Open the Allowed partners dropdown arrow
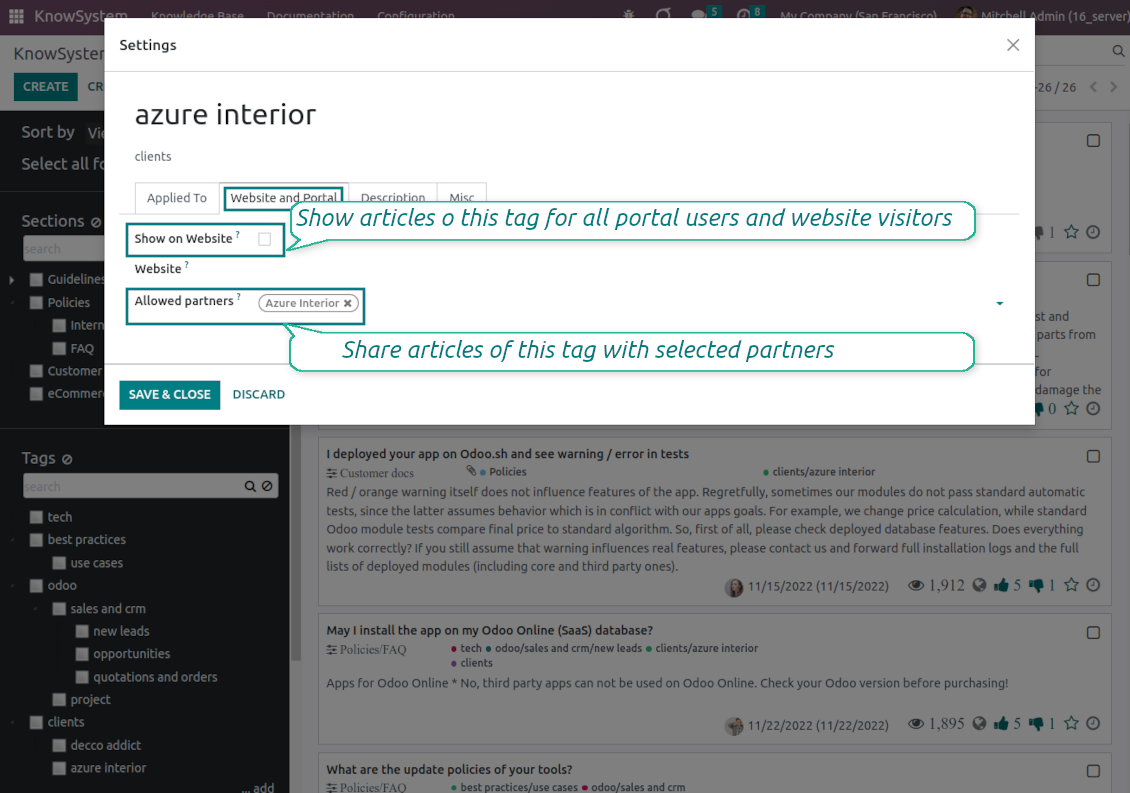Viewport: 1130px width, 793px height. pos(999,304)
